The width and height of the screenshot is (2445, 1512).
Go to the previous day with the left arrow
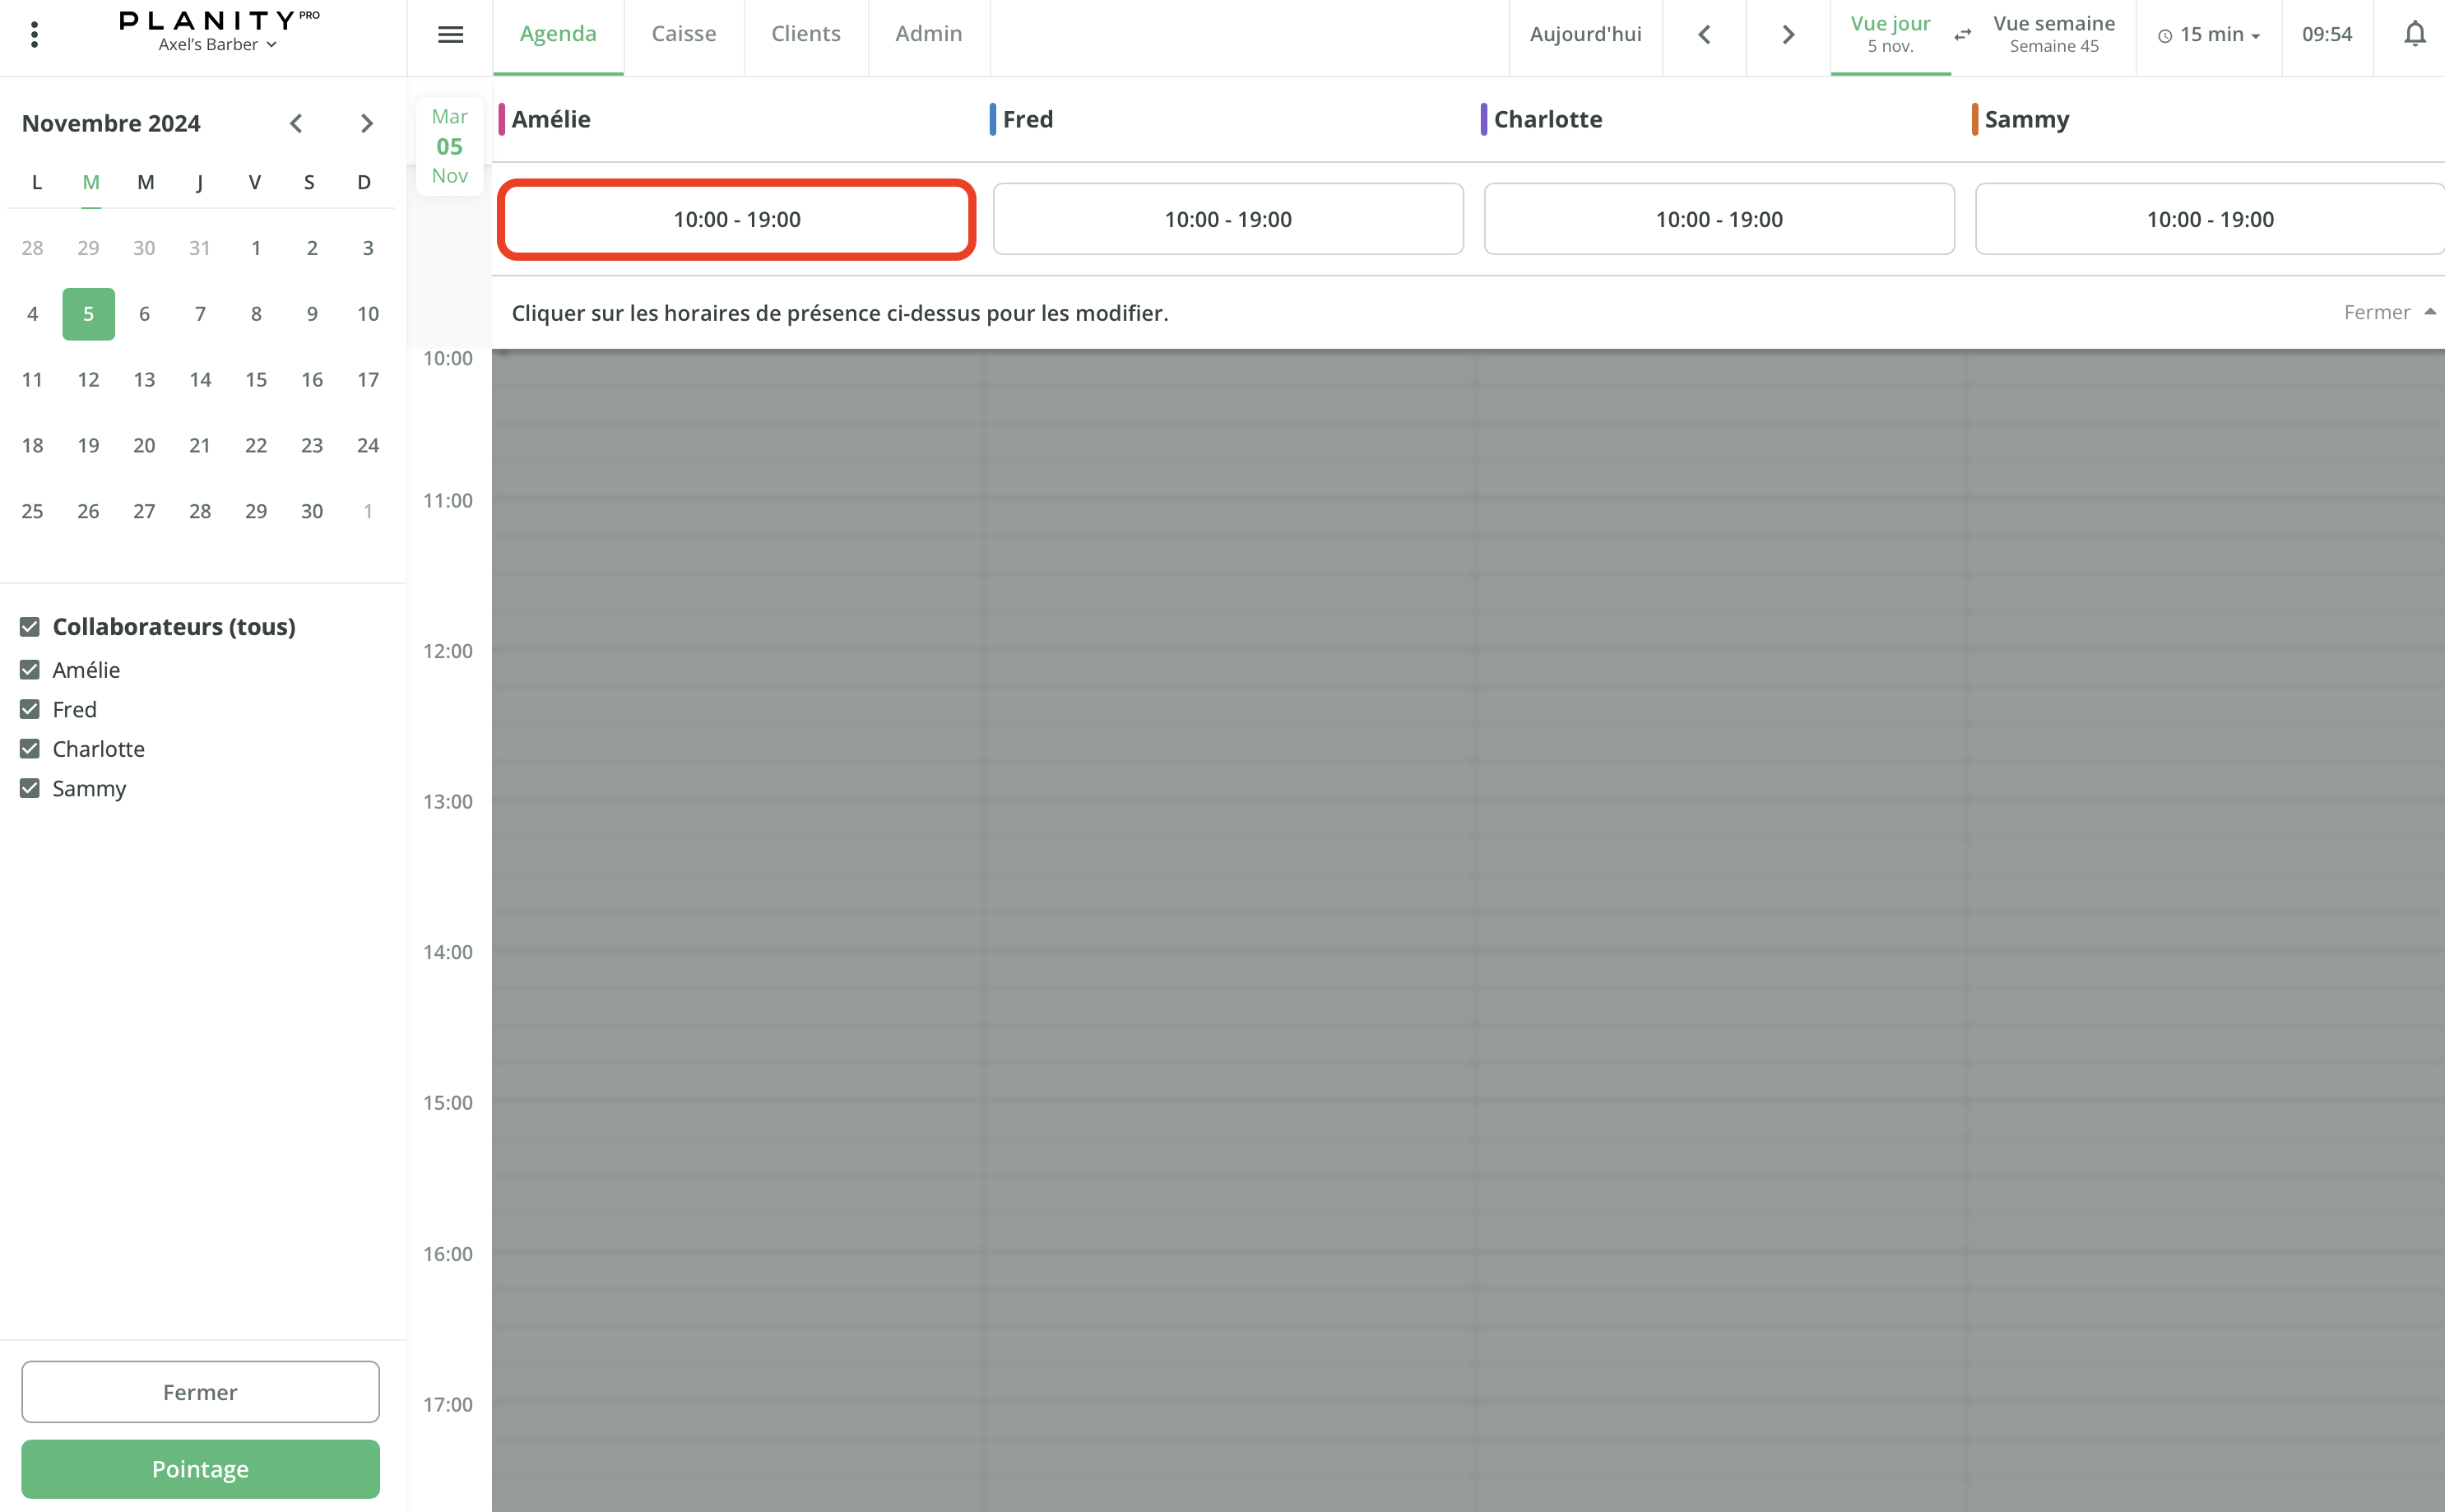tap(1703, 33)
